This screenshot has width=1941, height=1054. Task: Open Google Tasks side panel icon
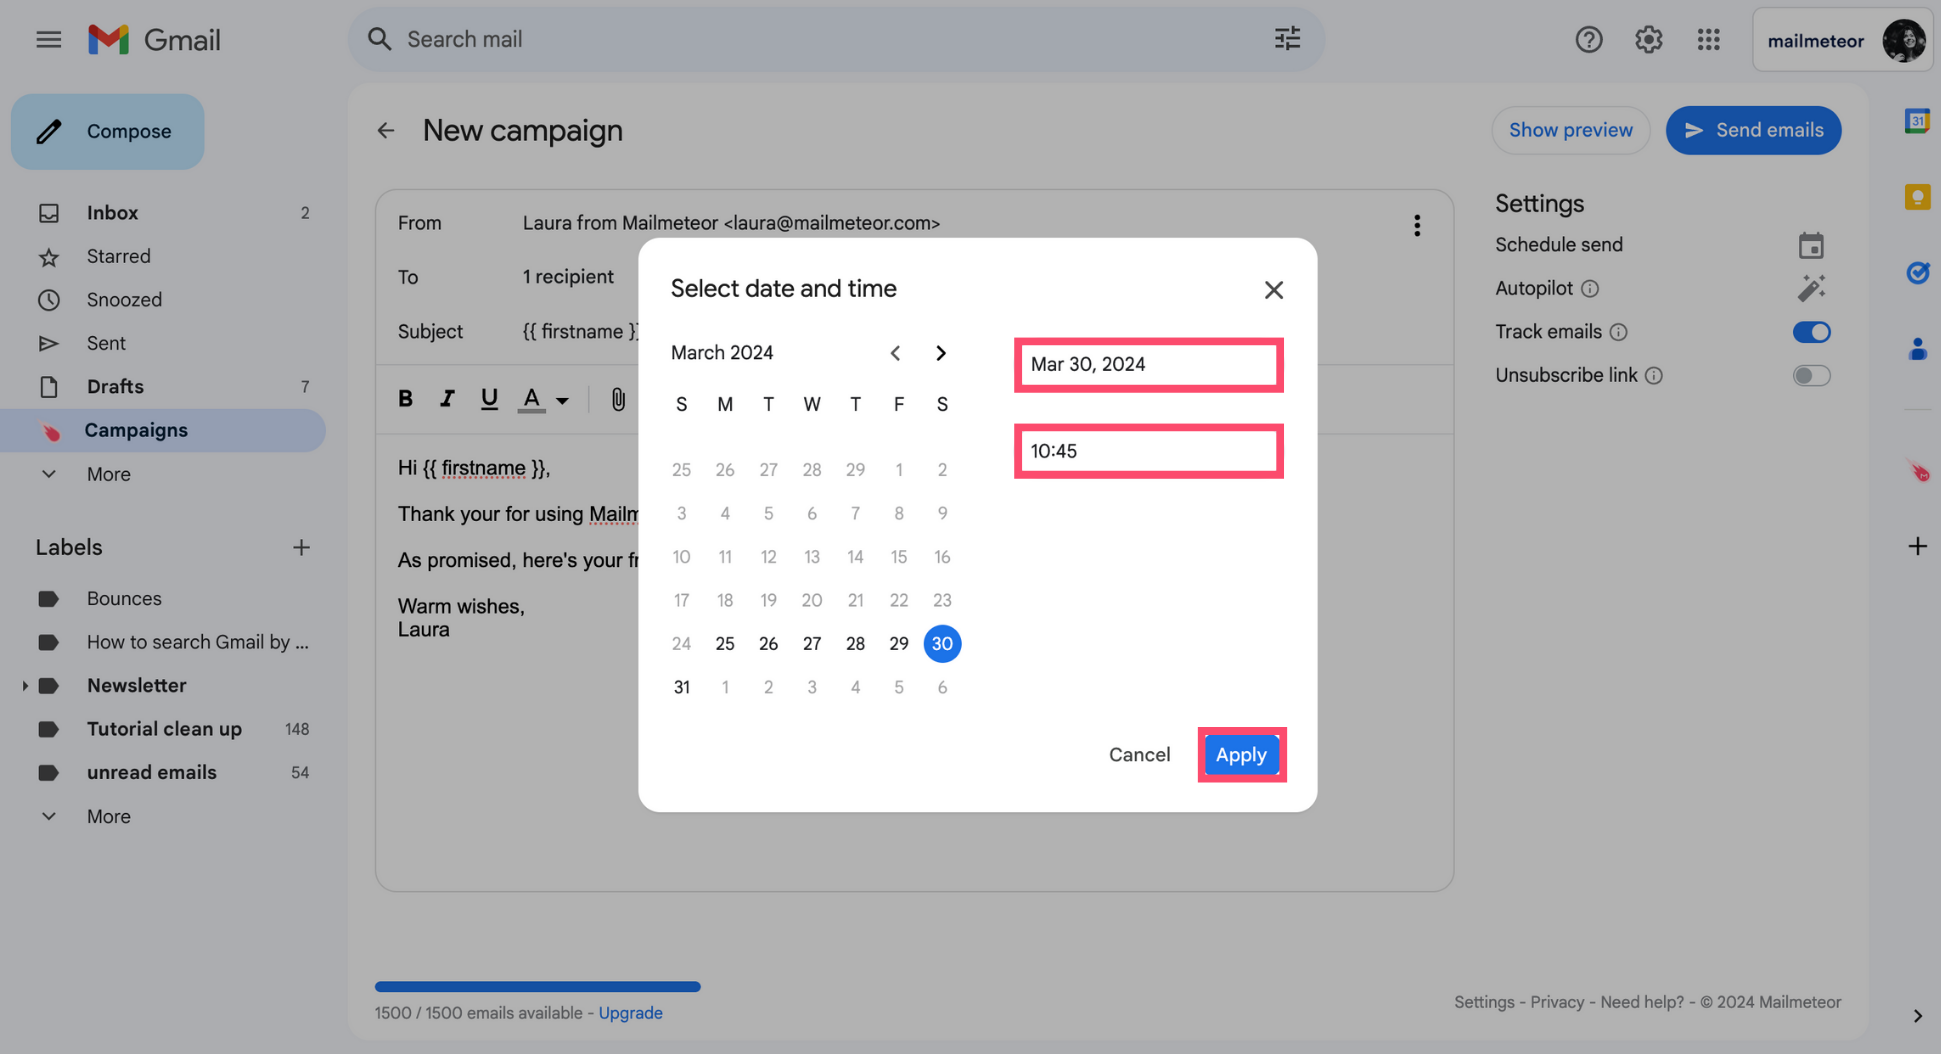click(1916, 273)
